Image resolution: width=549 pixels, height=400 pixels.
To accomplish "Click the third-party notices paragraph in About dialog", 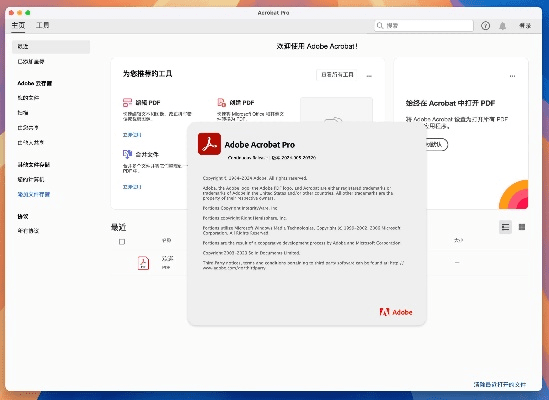I will (303, 265).
